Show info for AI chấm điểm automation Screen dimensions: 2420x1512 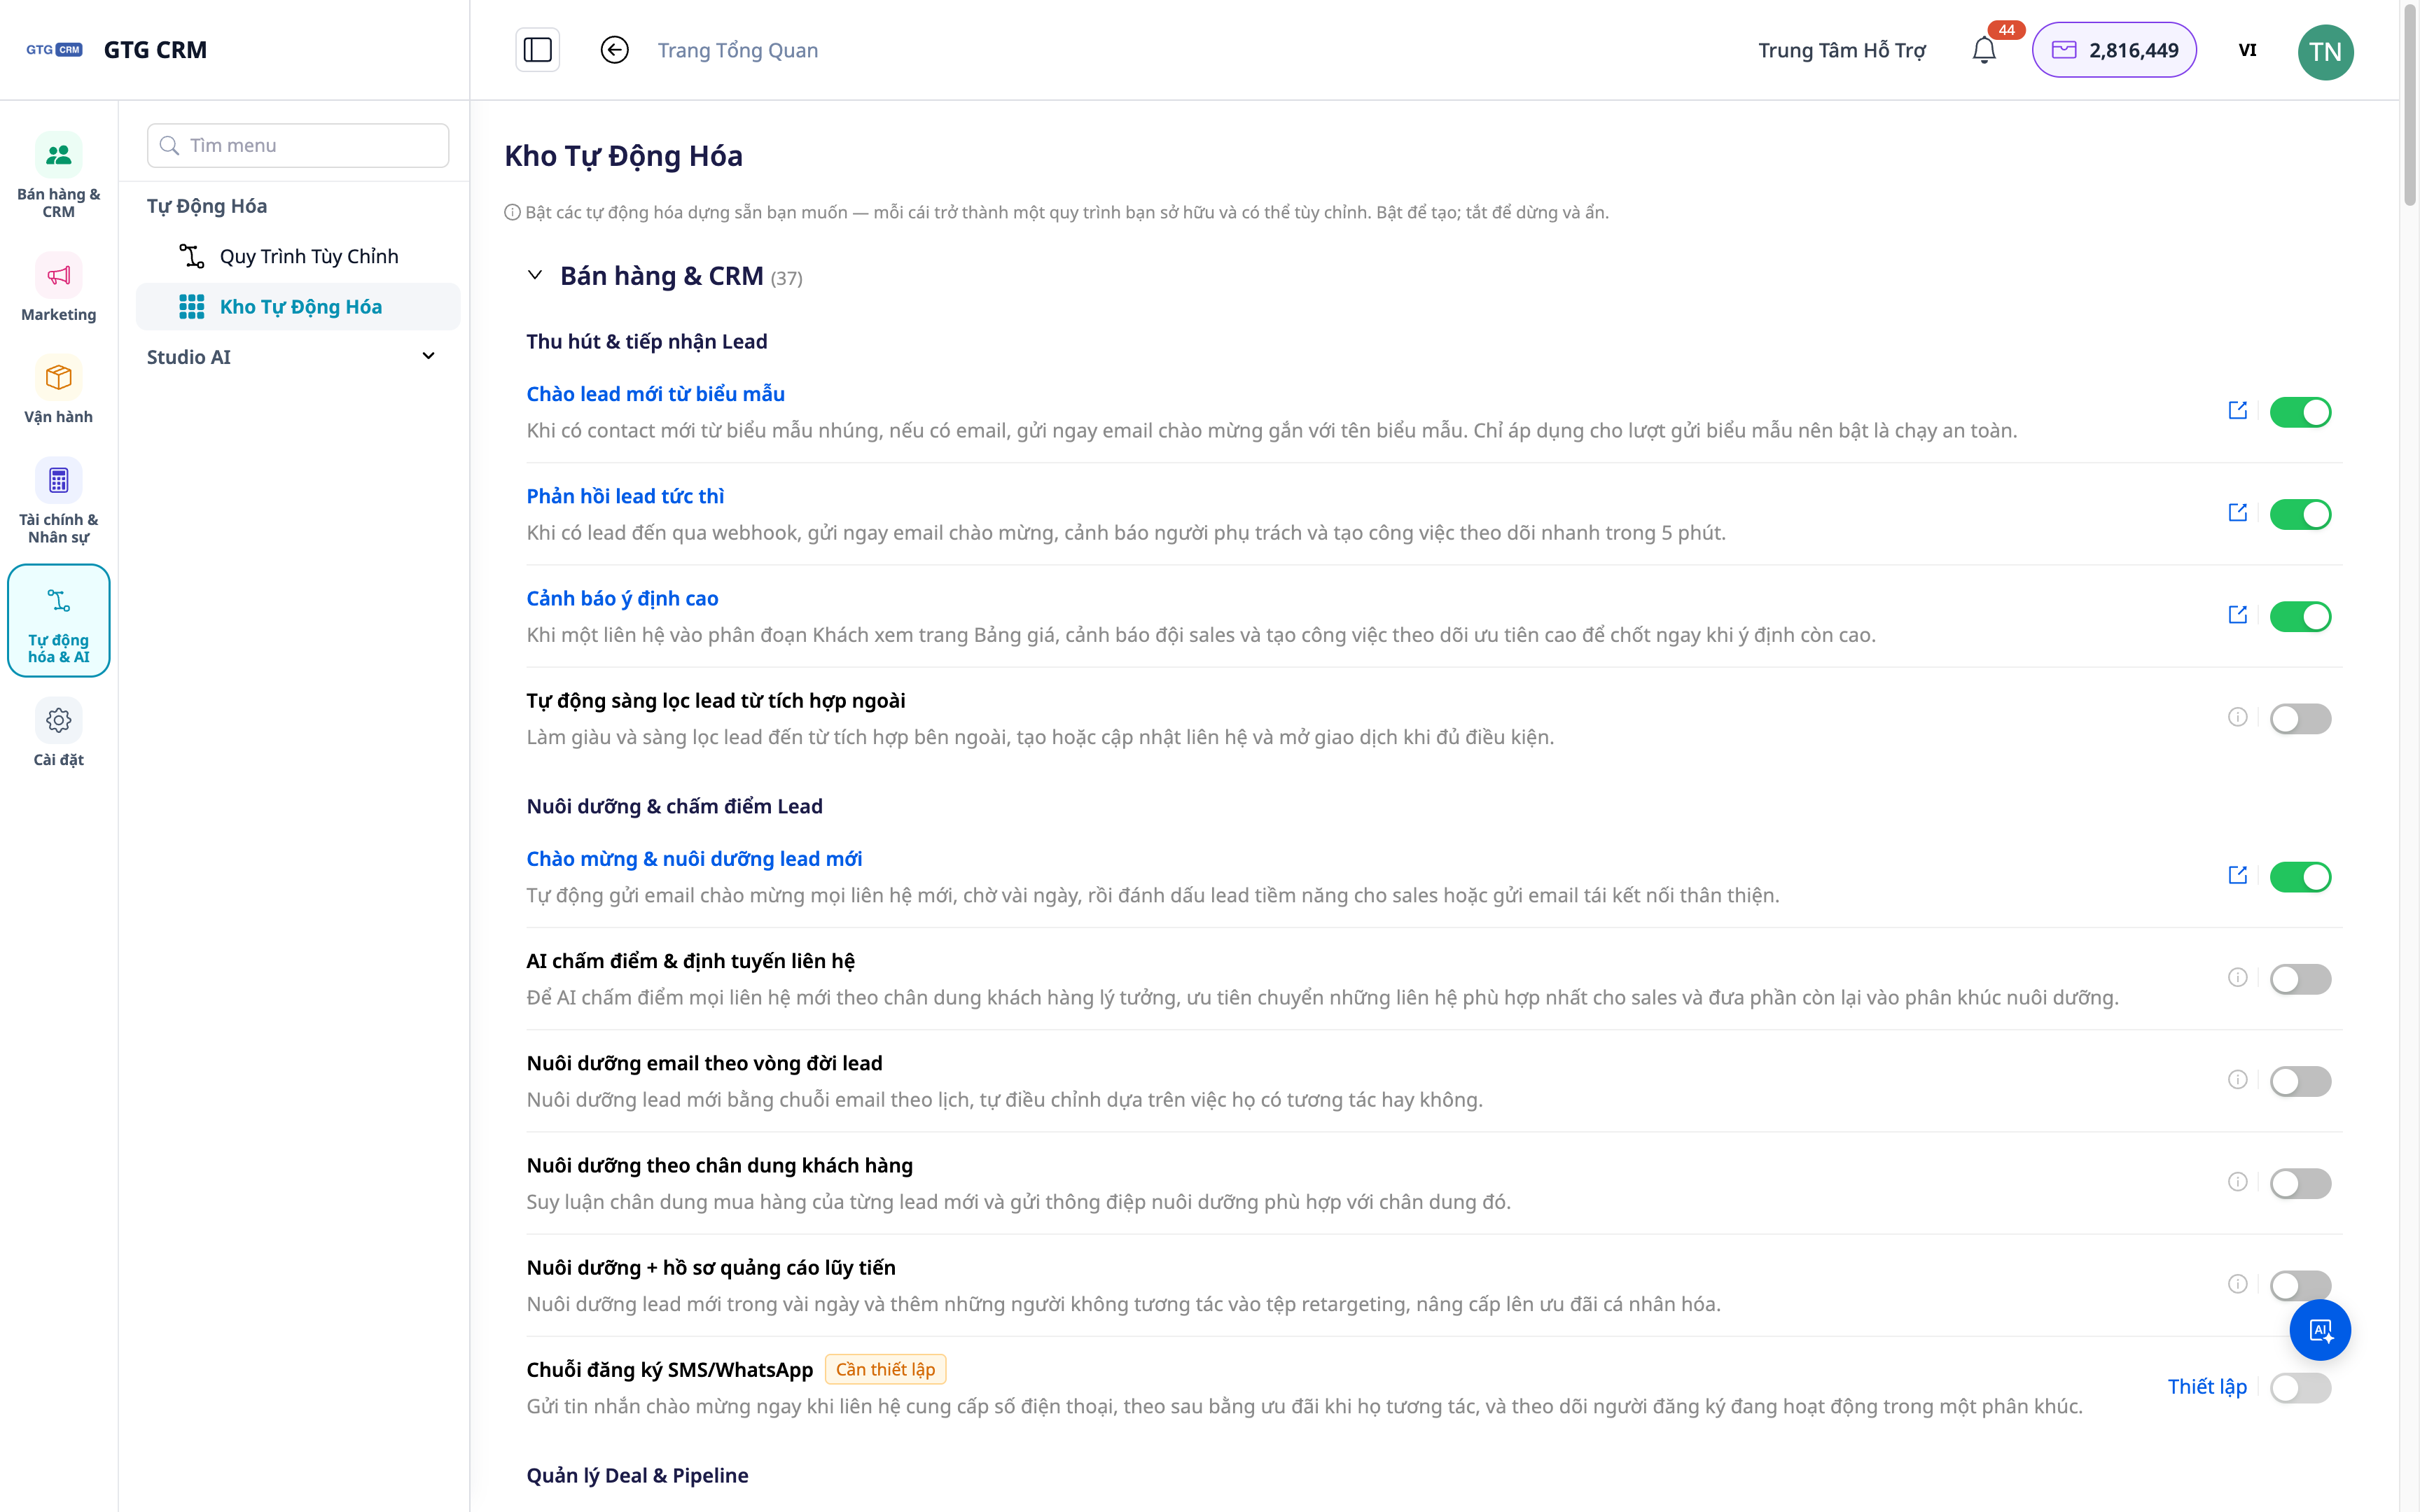pyautogui.click(x=2238, y=977)
